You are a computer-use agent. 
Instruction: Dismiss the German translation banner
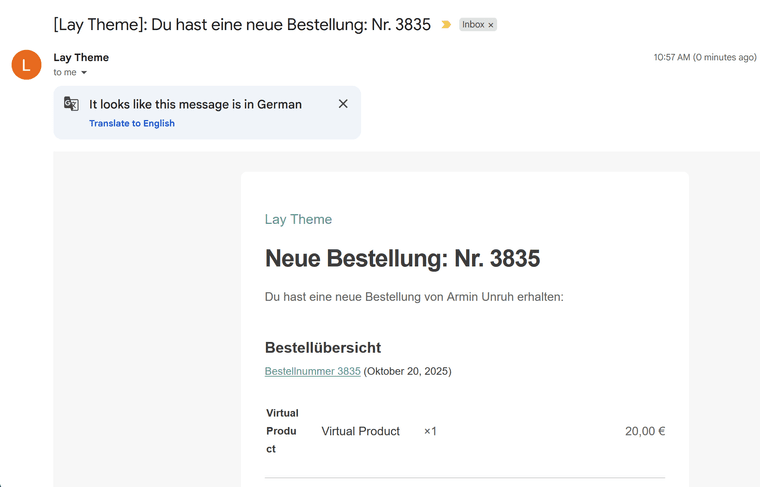pos(343,104)
